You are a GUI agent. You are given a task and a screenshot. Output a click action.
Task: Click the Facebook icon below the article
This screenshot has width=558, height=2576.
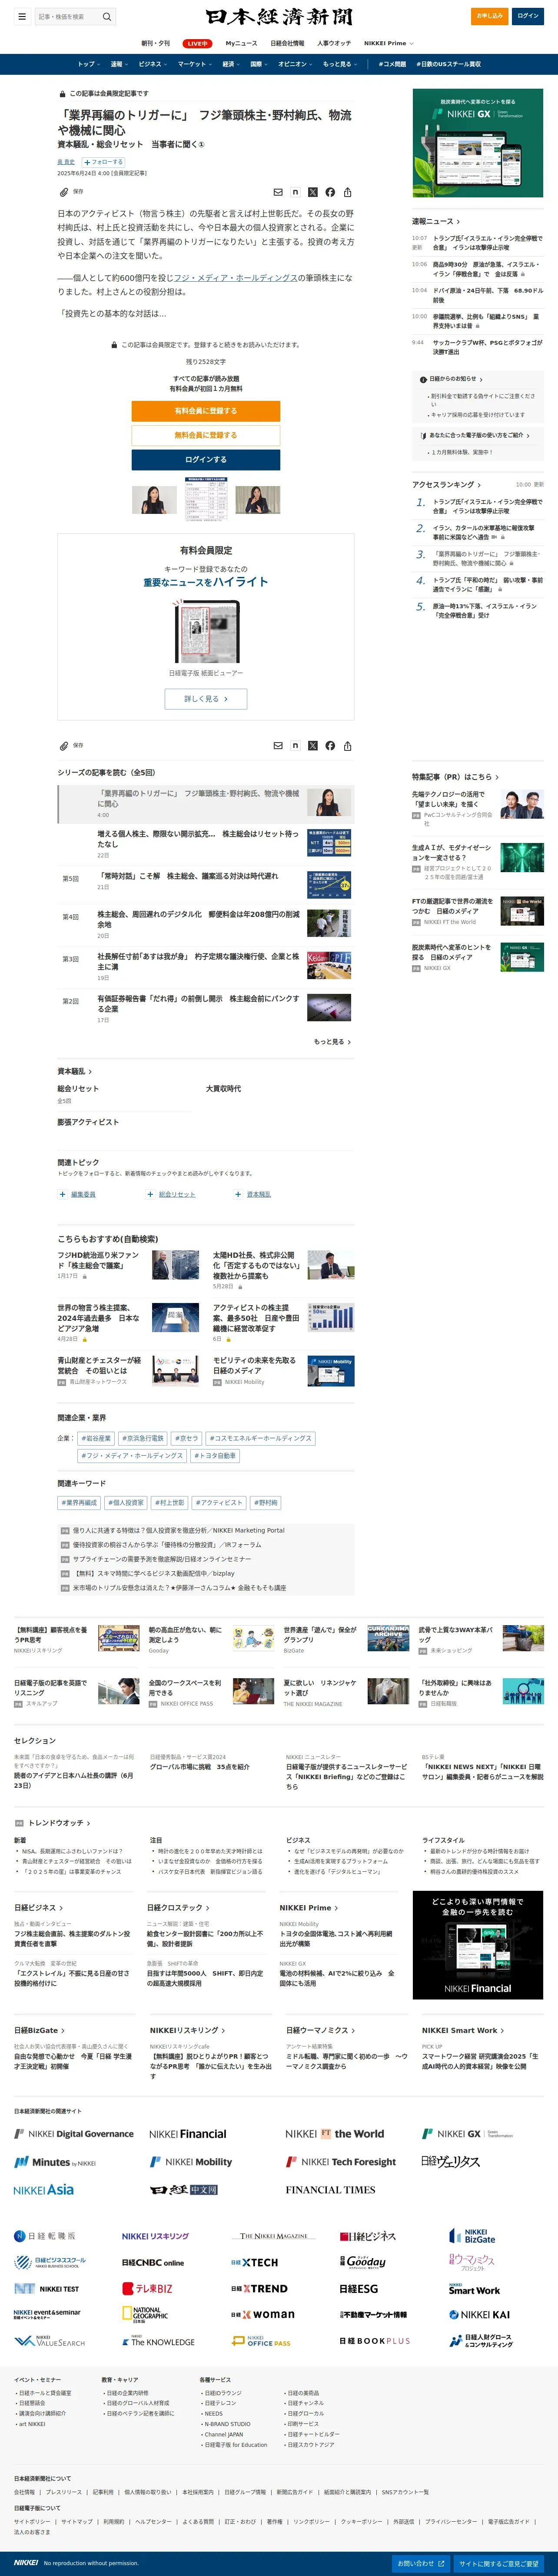coord(330,746)
